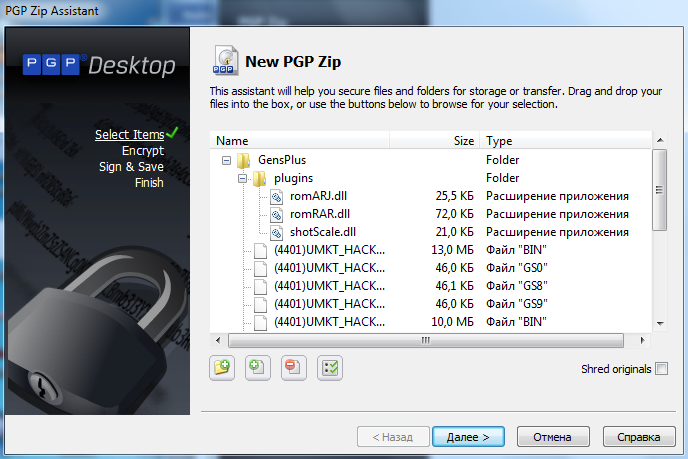Click the select-all checklist icon button

pyautogui.click(x=330, y=368)
